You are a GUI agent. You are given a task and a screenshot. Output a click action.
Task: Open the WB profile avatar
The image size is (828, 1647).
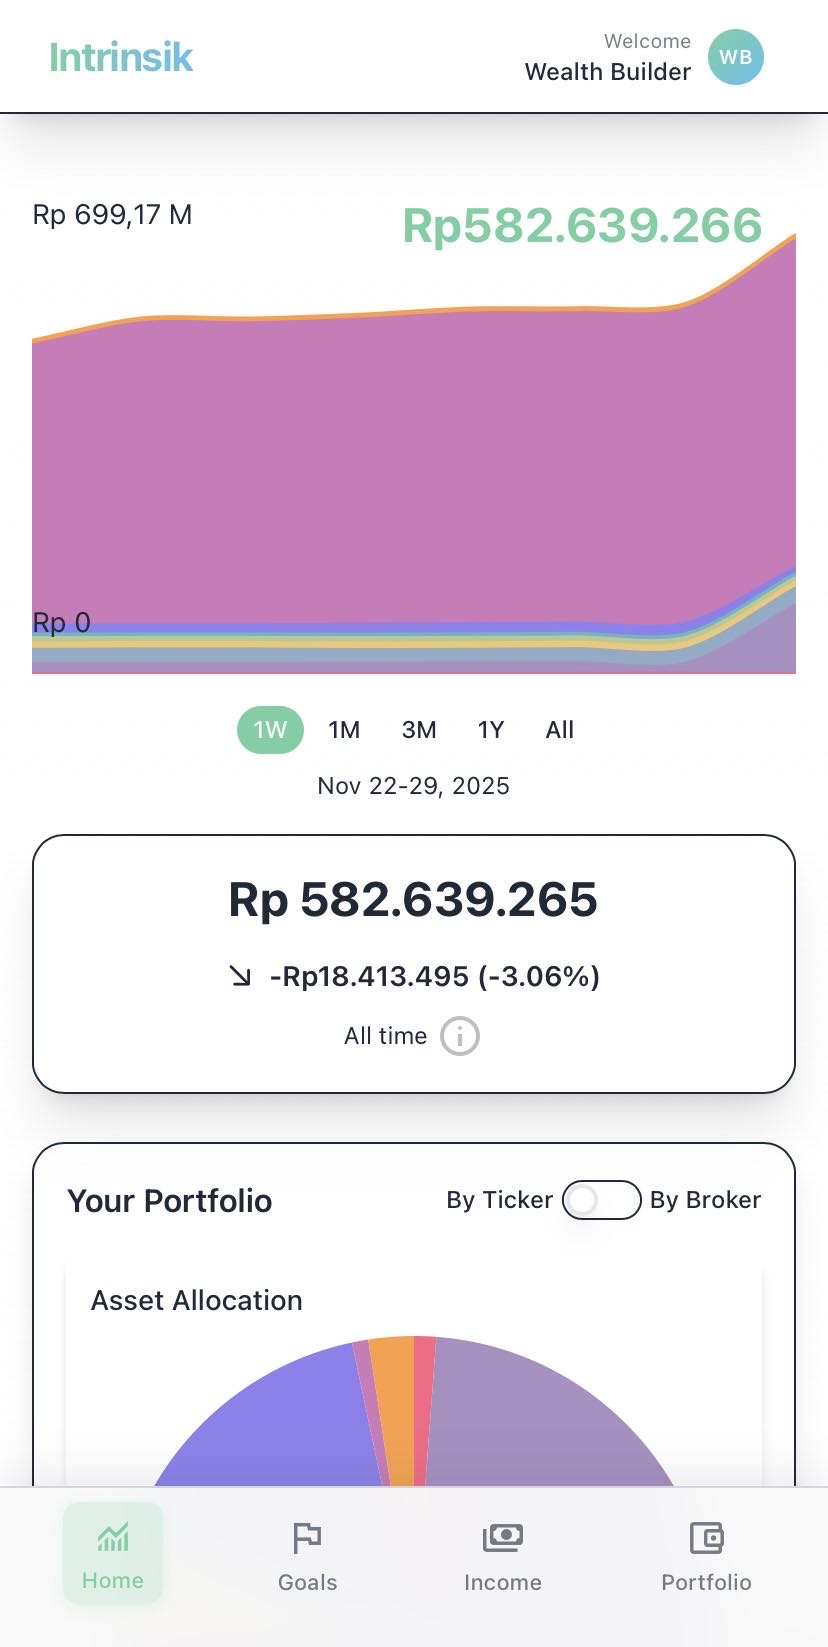click(735, 57)
